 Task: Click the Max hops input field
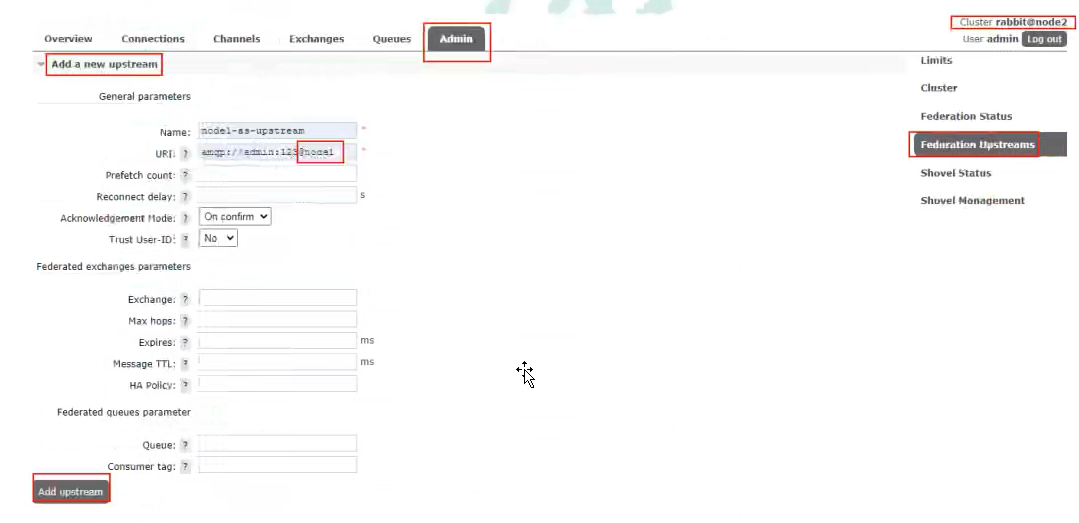coord(278,319)
